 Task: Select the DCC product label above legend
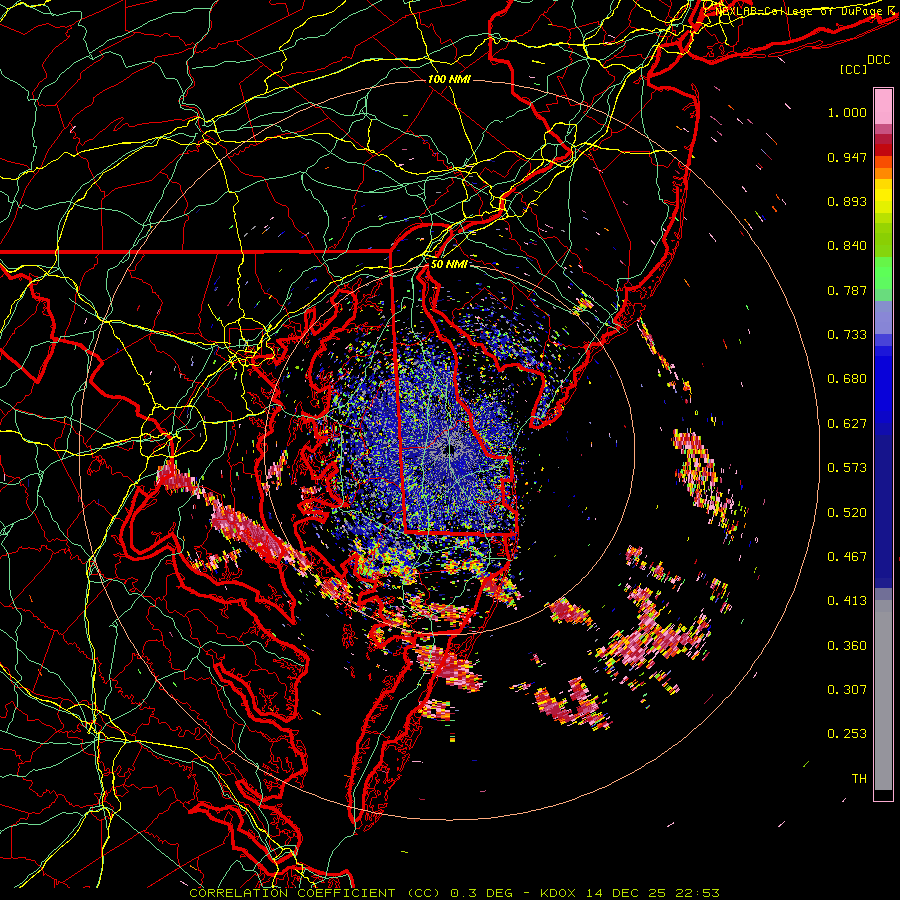coord(878,60)
